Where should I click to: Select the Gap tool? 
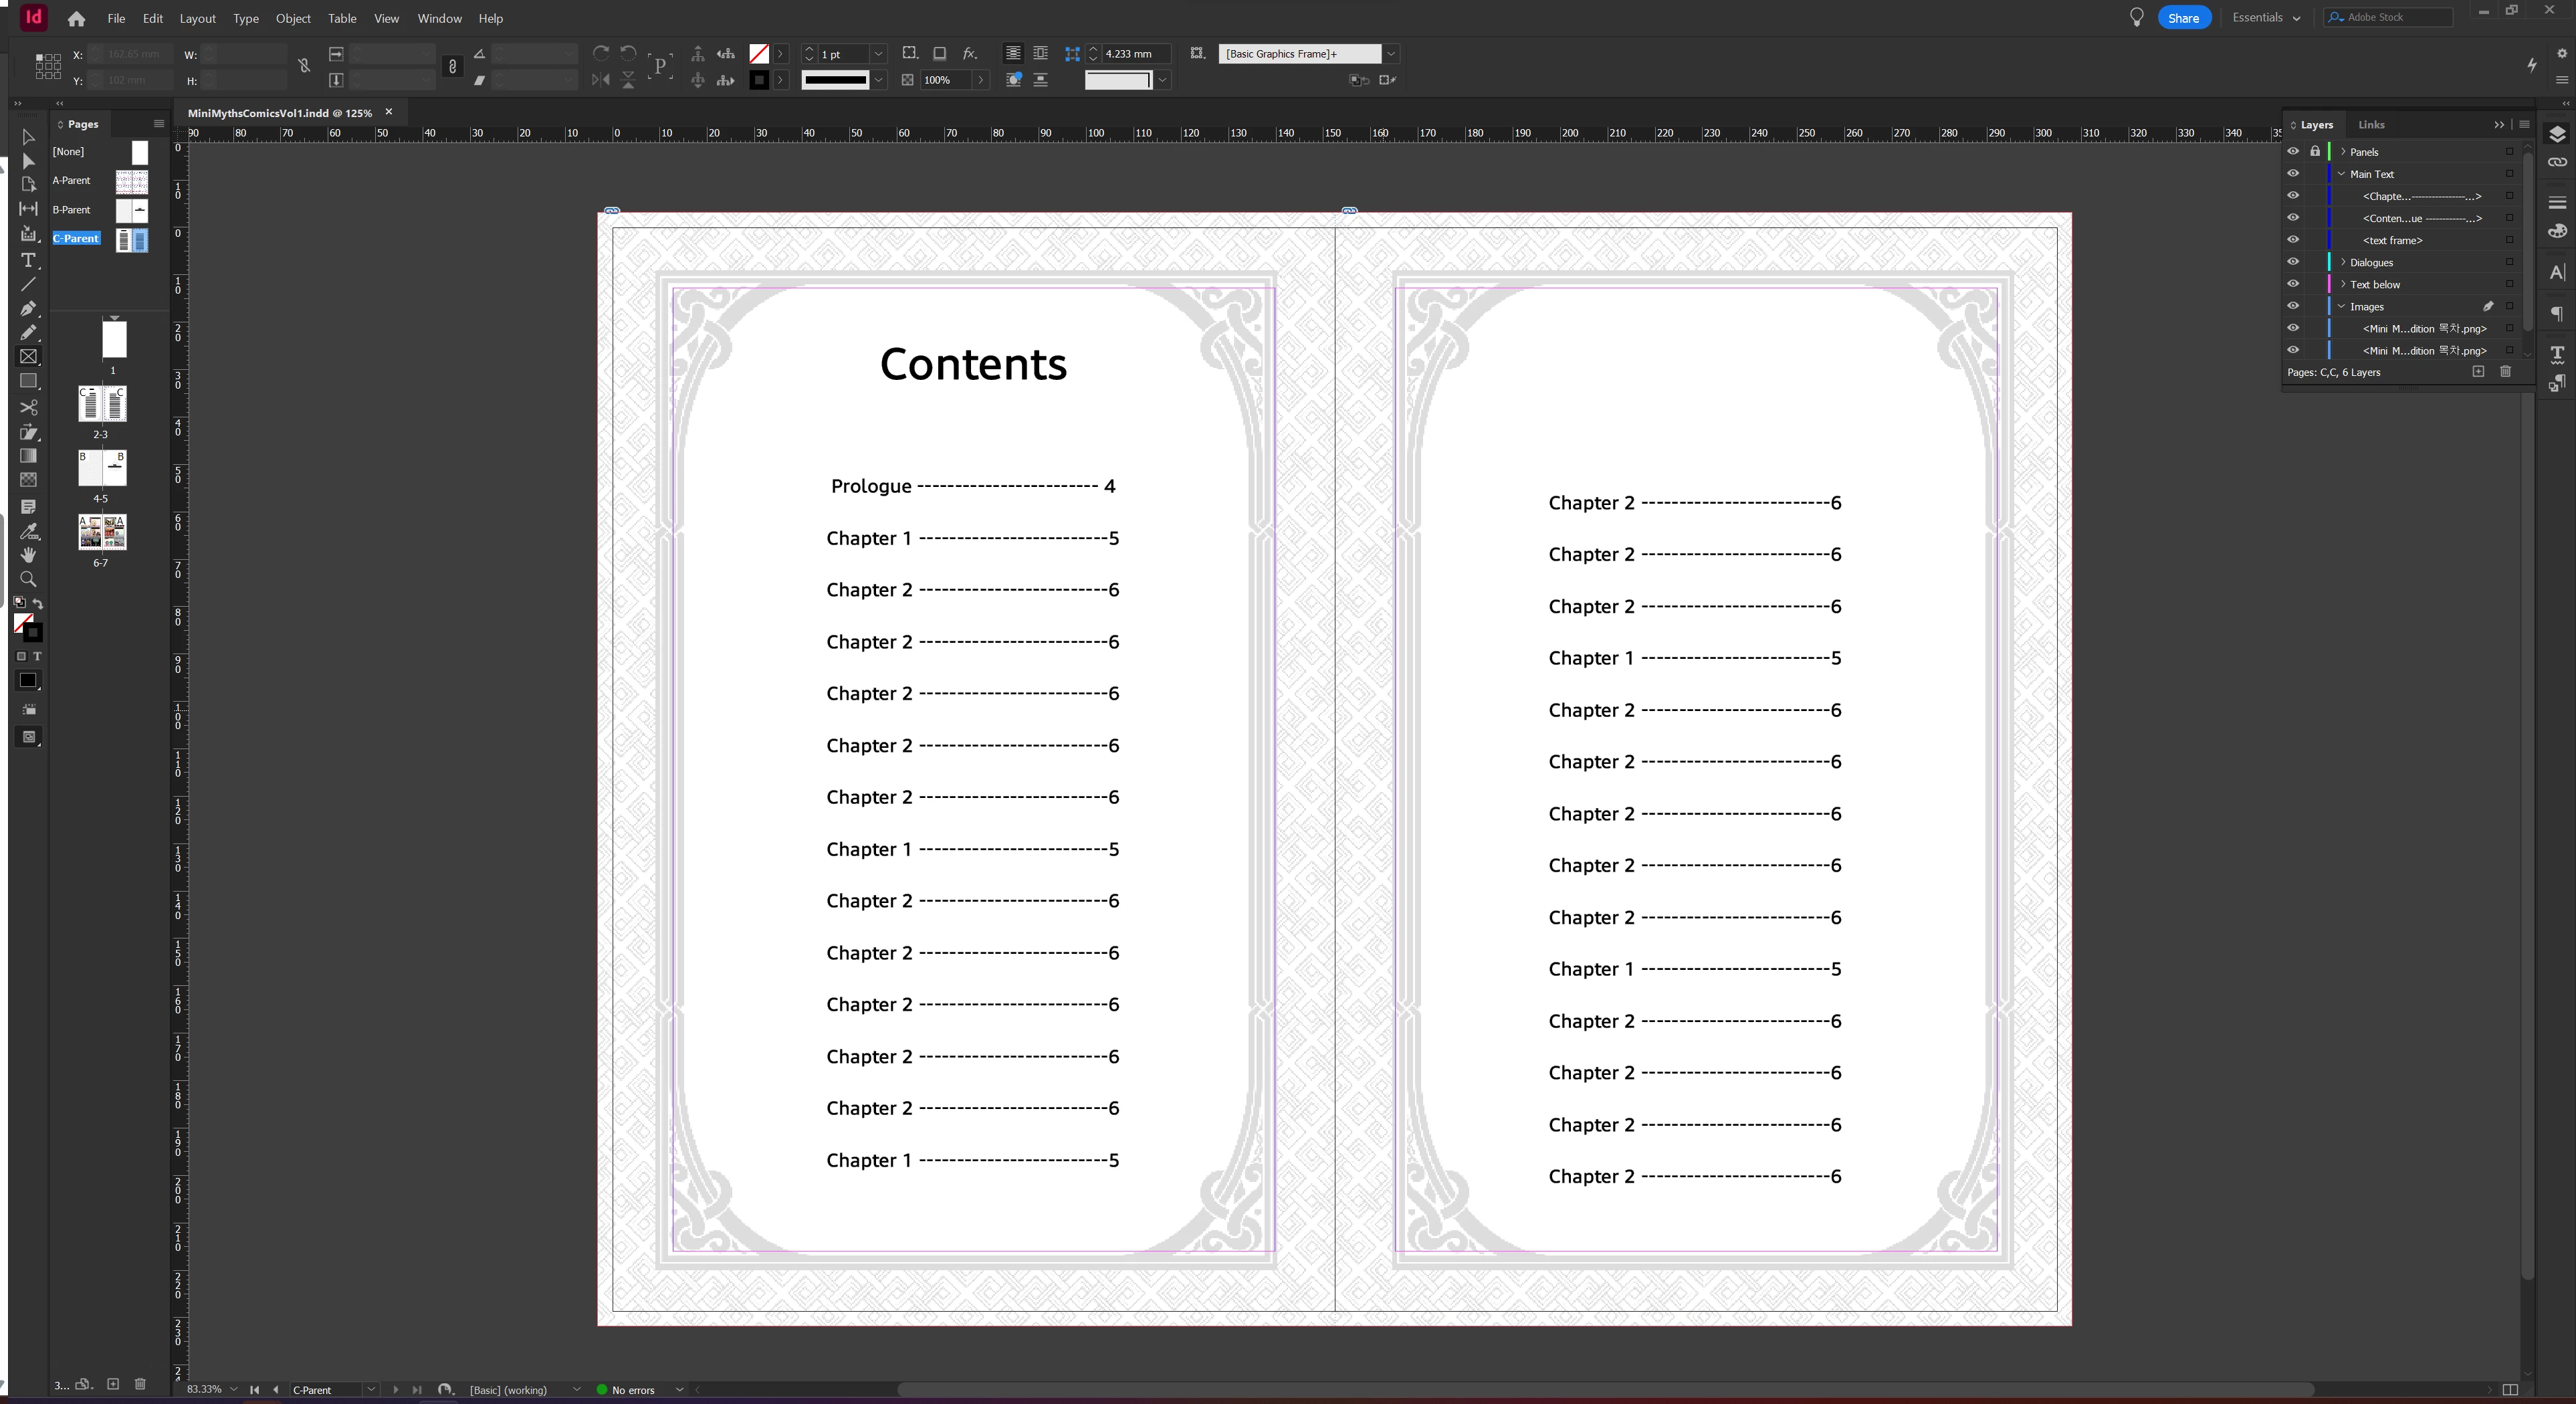28,209
